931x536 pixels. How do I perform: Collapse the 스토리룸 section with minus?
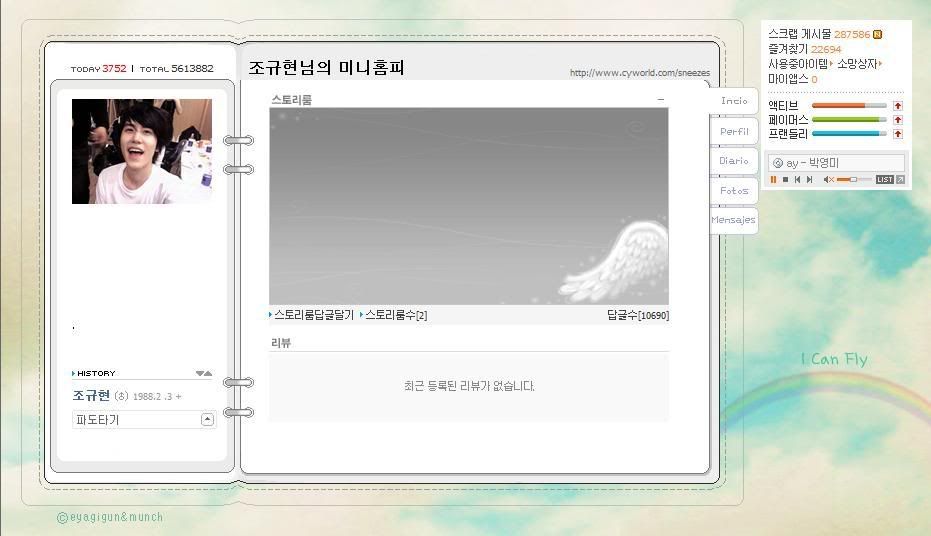[x=660, y=99]
